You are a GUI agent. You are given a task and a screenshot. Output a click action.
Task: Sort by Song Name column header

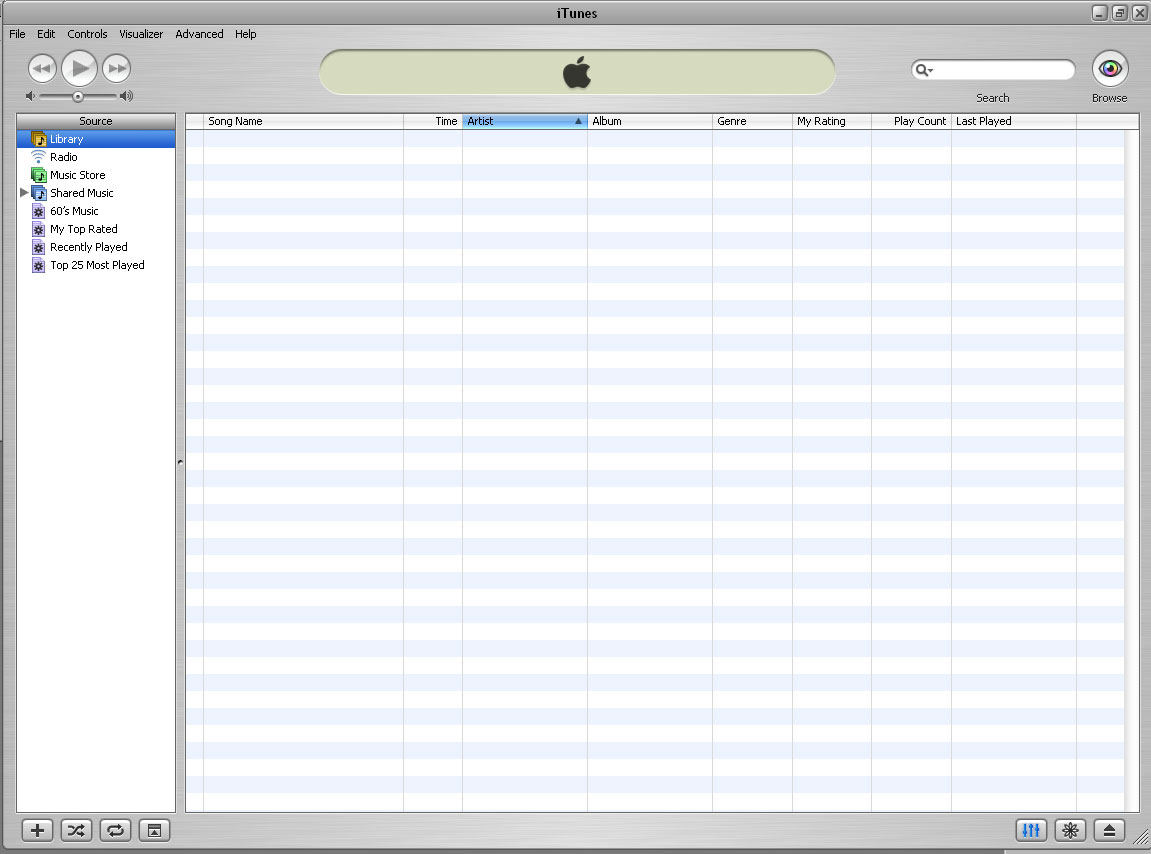[303, 121]
